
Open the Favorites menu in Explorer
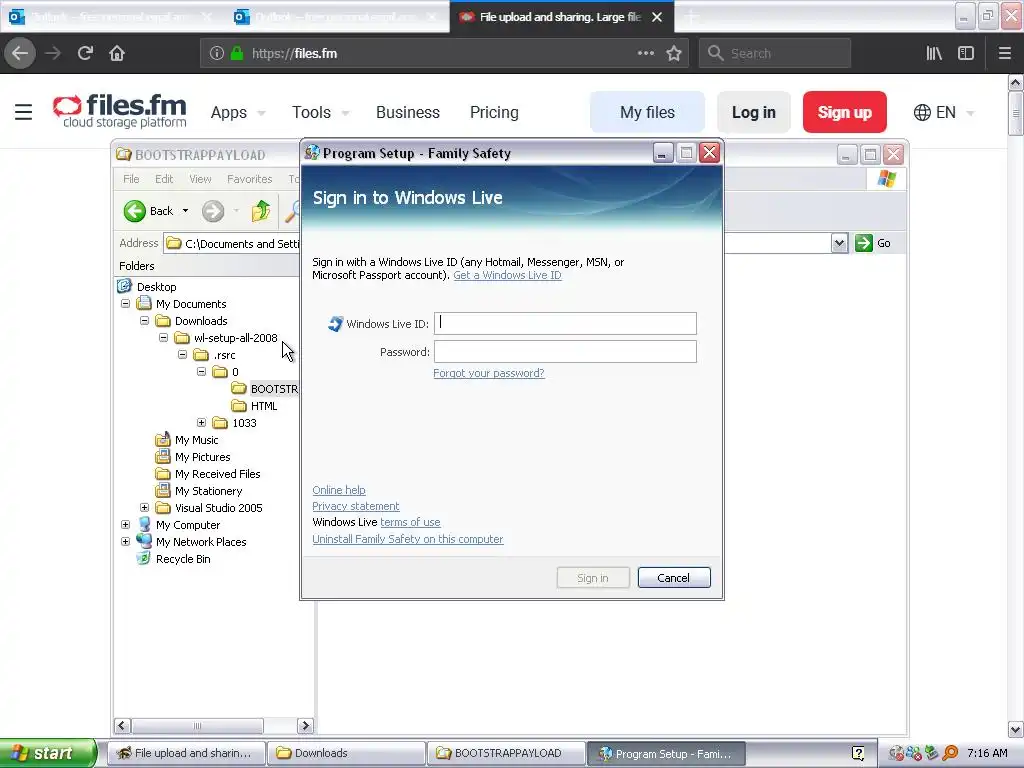tap(249, 179)
